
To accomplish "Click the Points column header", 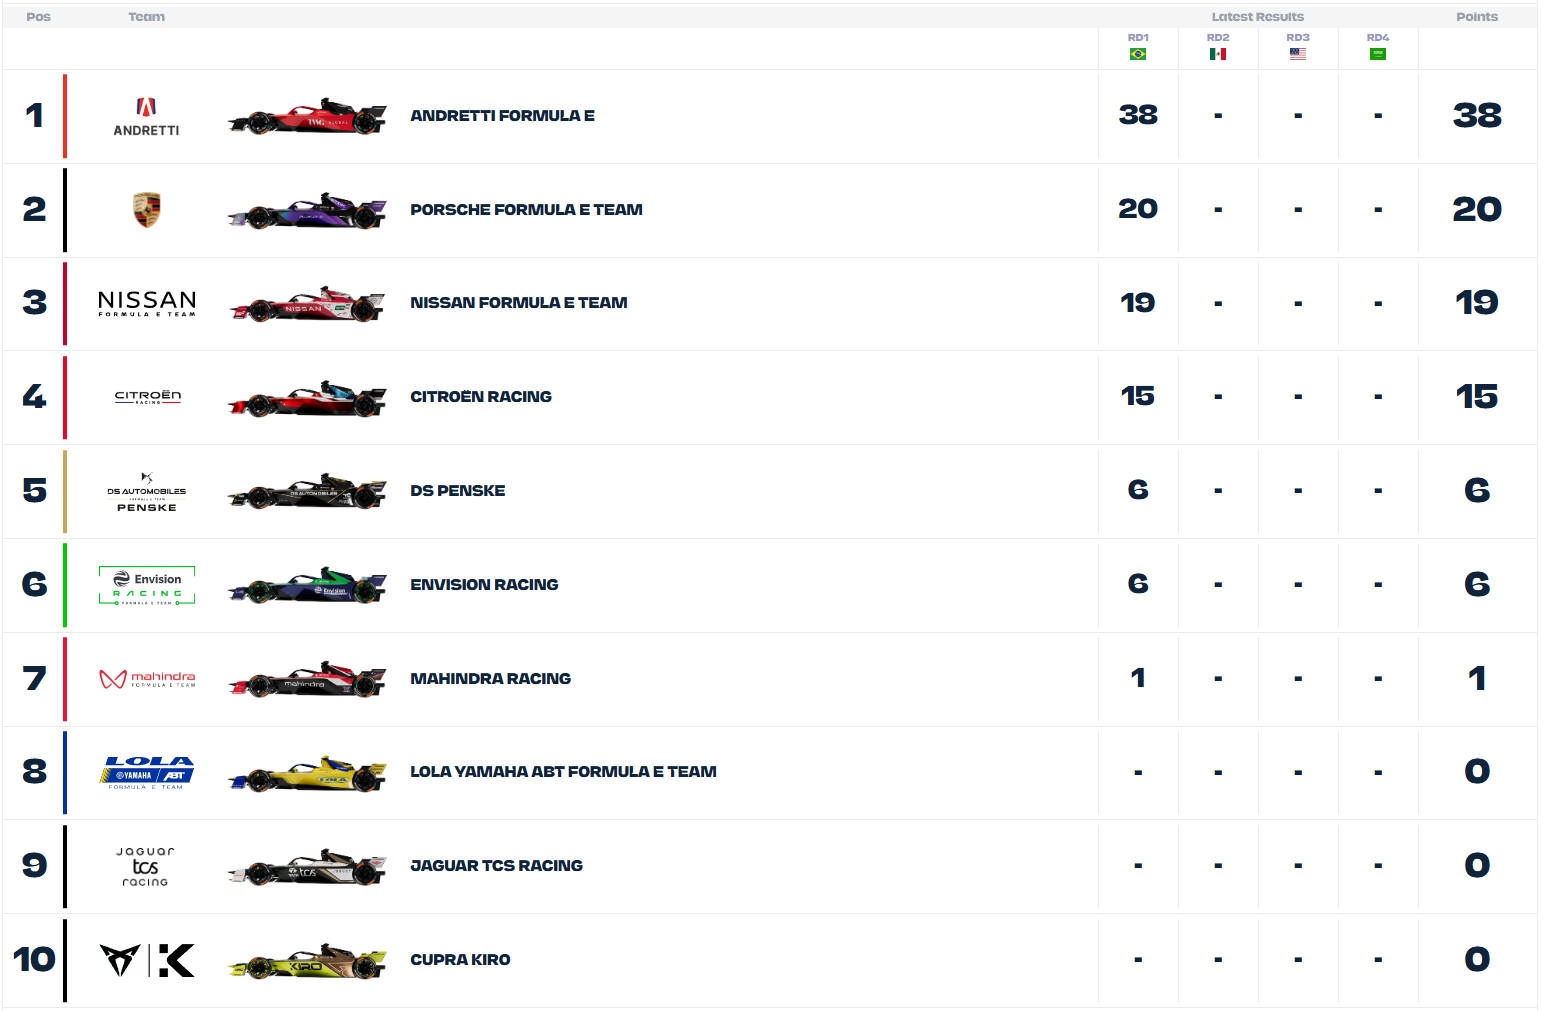I will click(1476, 17).
